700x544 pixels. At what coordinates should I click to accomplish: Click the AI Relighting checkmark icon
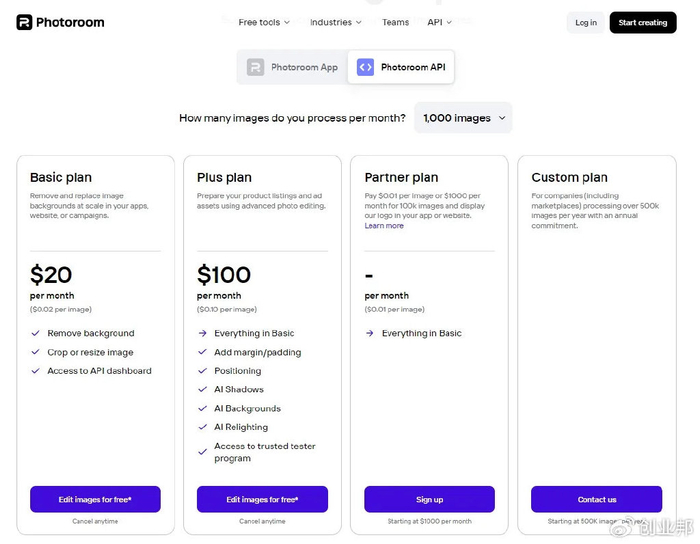point(203,427)
